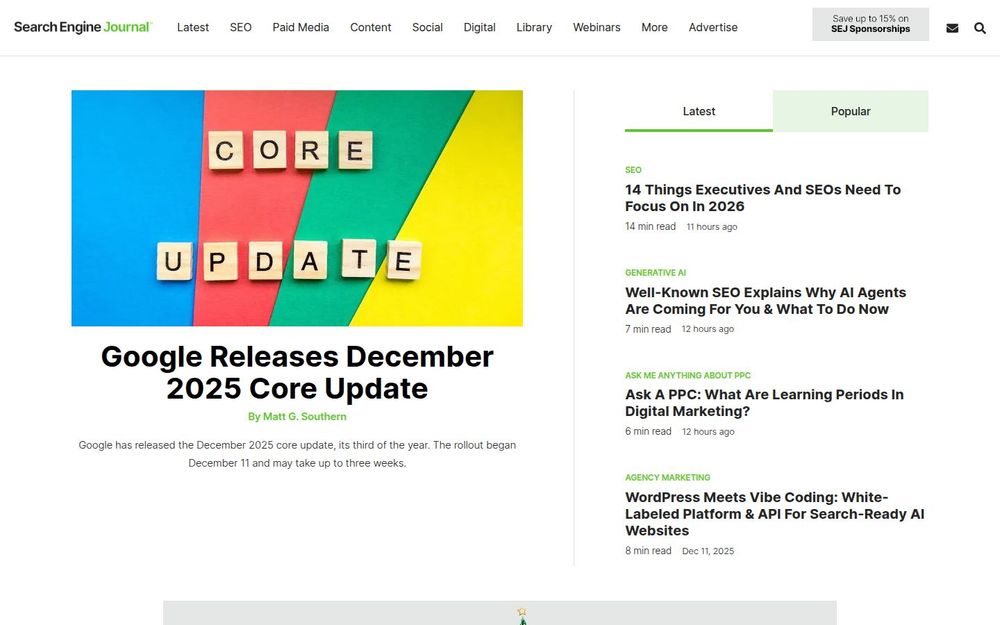
Task: Open the Paid Media menu
Action: click(x=300, y=27)
